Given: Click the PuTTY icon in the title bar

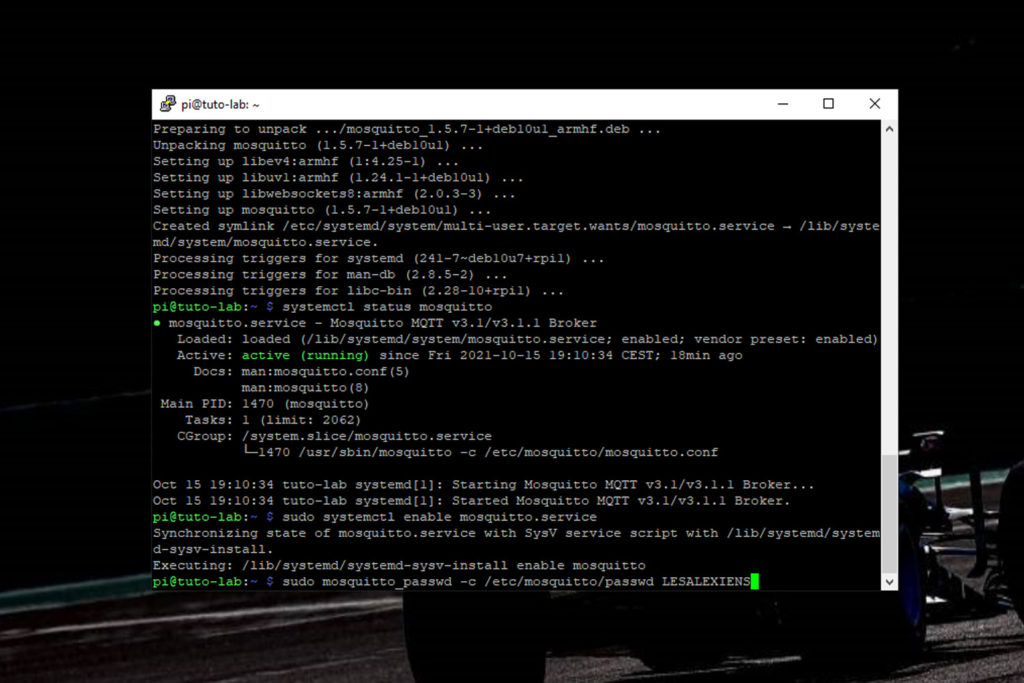Looking at the screenshot, I should 168,103.
